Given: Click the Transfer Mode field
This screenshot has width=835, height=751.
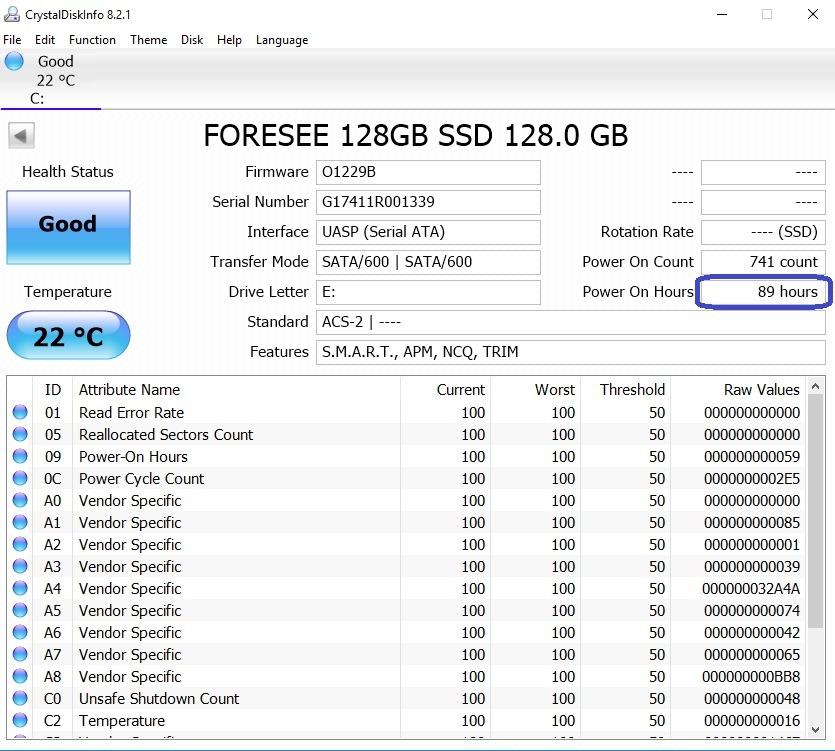Looking at the screenshot, I should pos(428,262).
